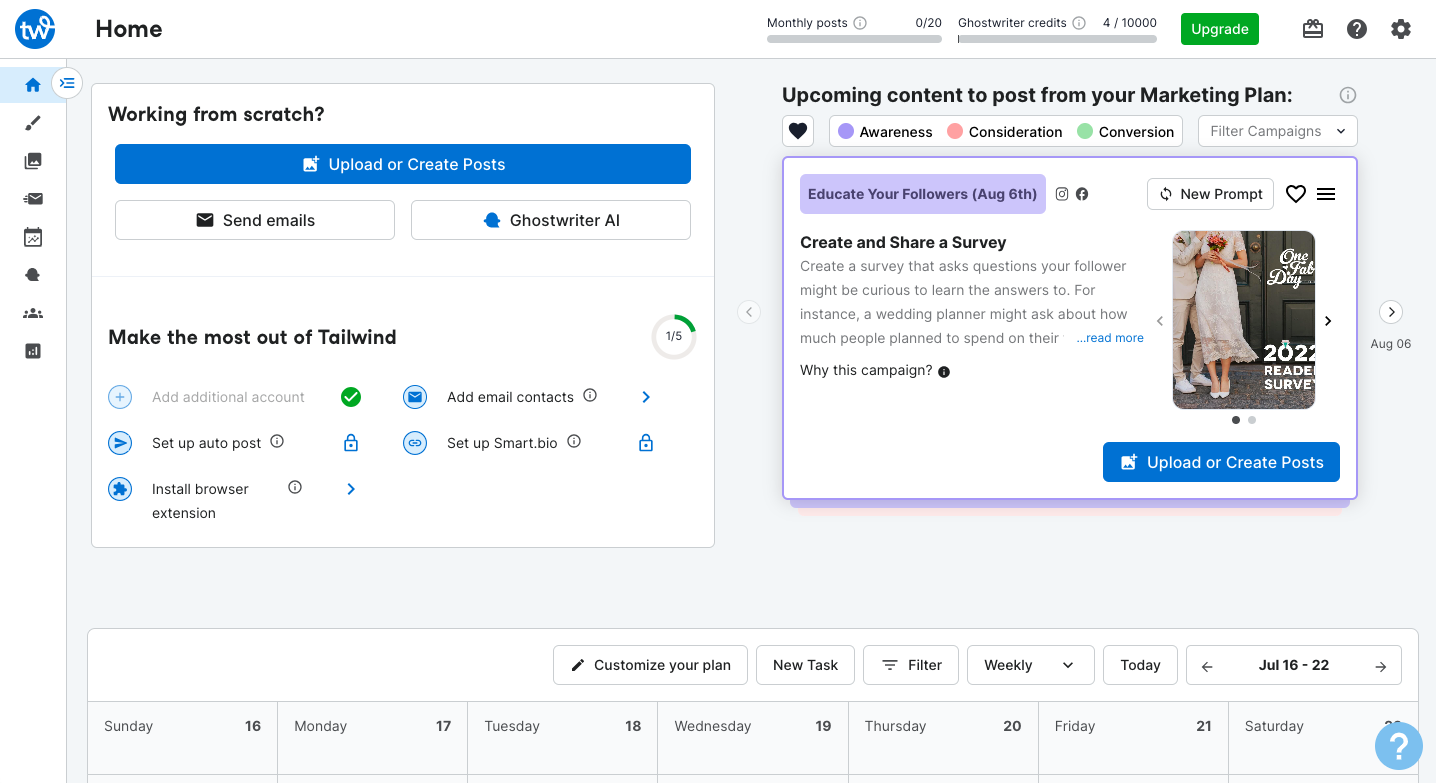Screen dimensions: 1436x783
Task: Click the read more link
Action: click(1110, 338)
